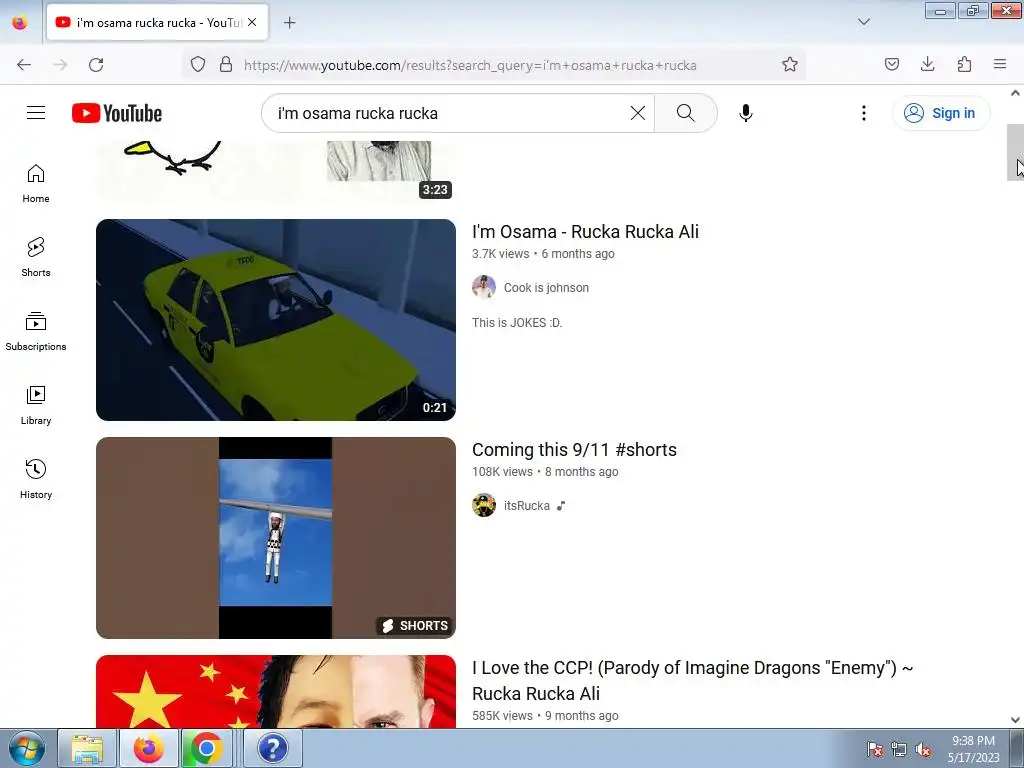The height and width of the screenshot is (768, 1024).
Task: Bookmark this page with star
Action: (x=790, y=65)
